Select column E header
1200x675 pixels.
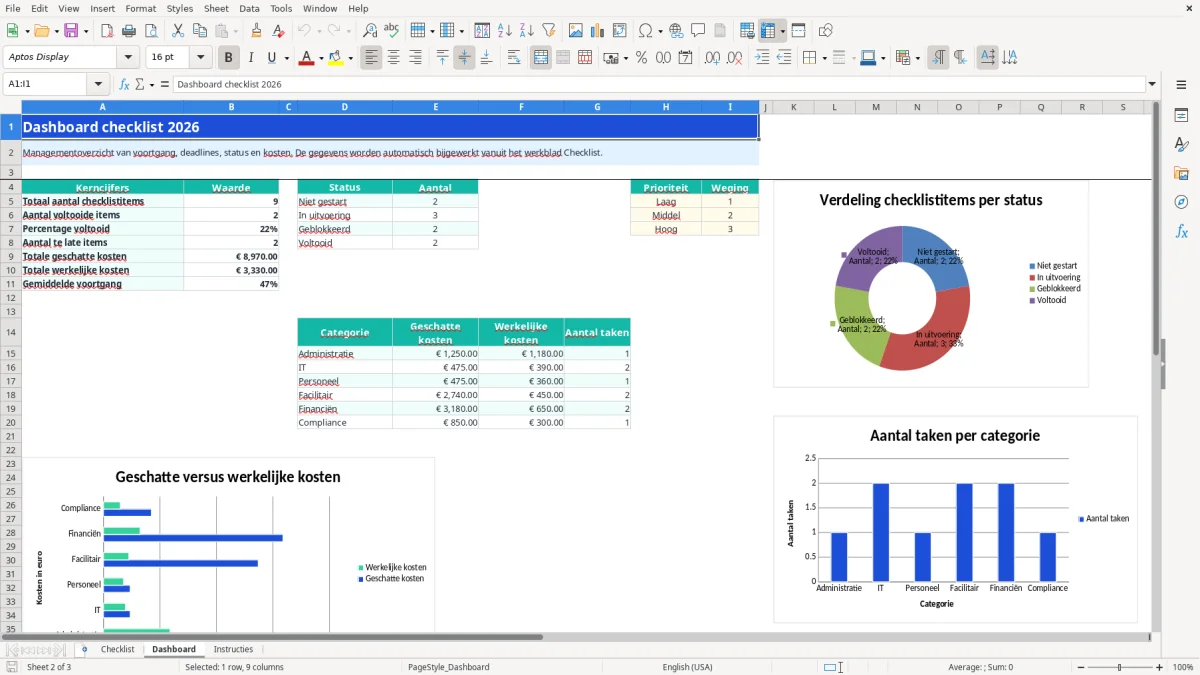click(435, 107)
